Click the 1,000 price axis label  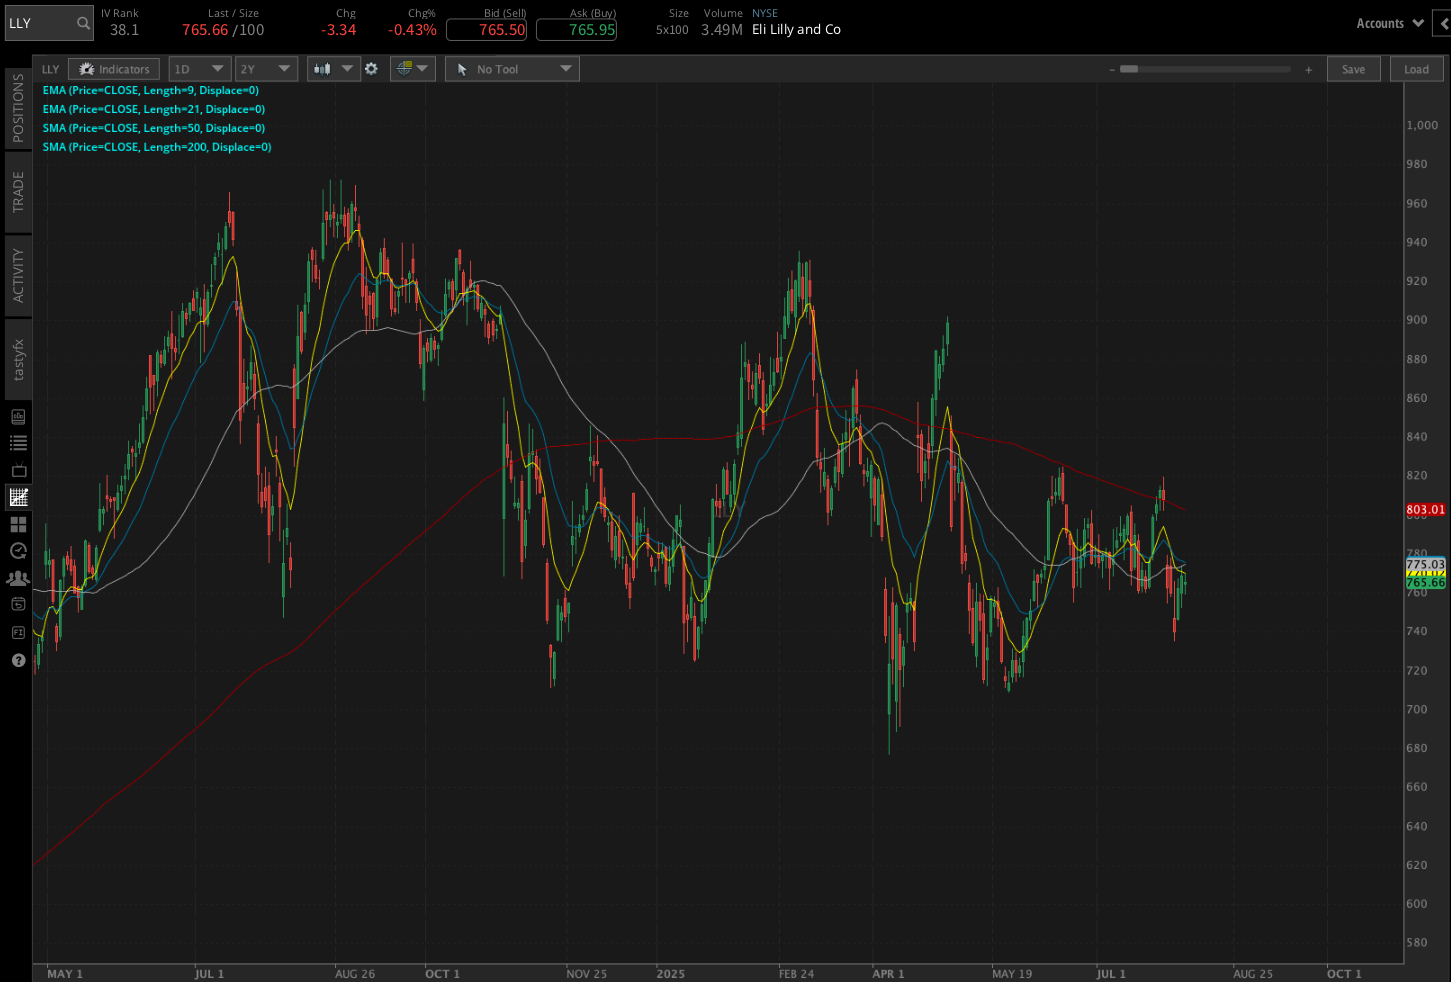[1422, 125]
